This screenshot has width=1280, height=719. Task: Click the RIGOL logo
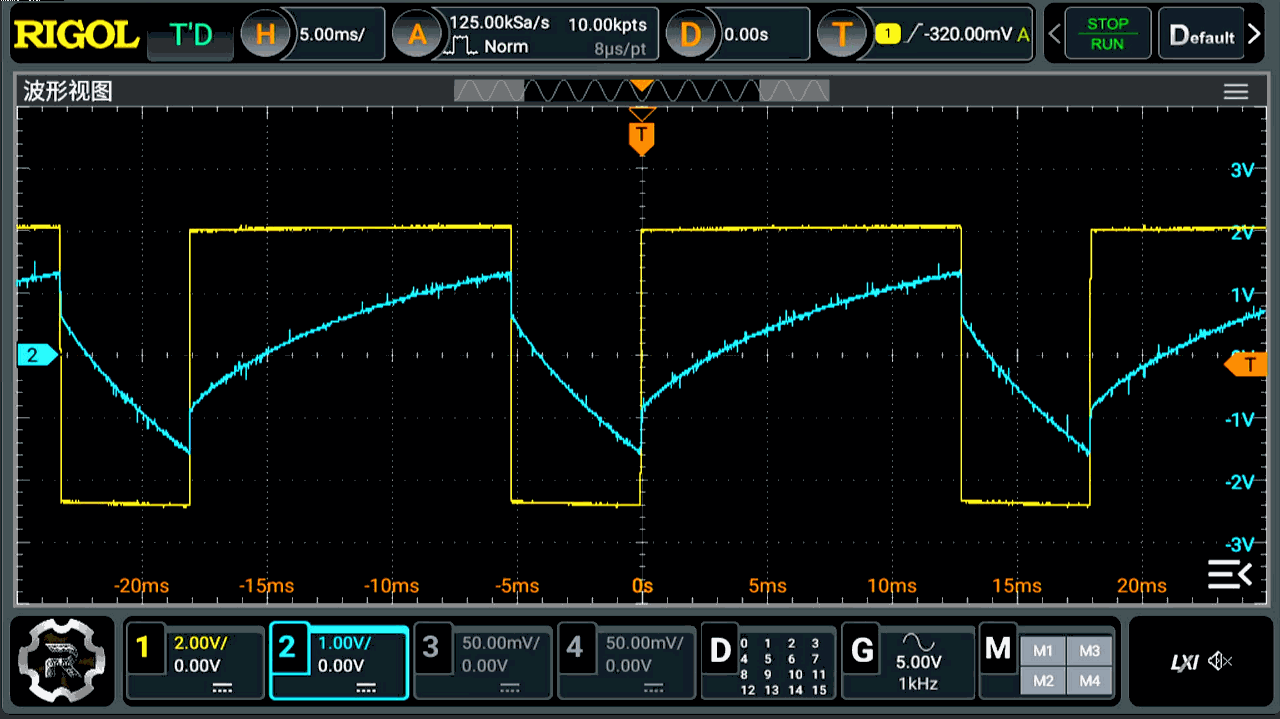pyautogui.click(x=76, y=35)
